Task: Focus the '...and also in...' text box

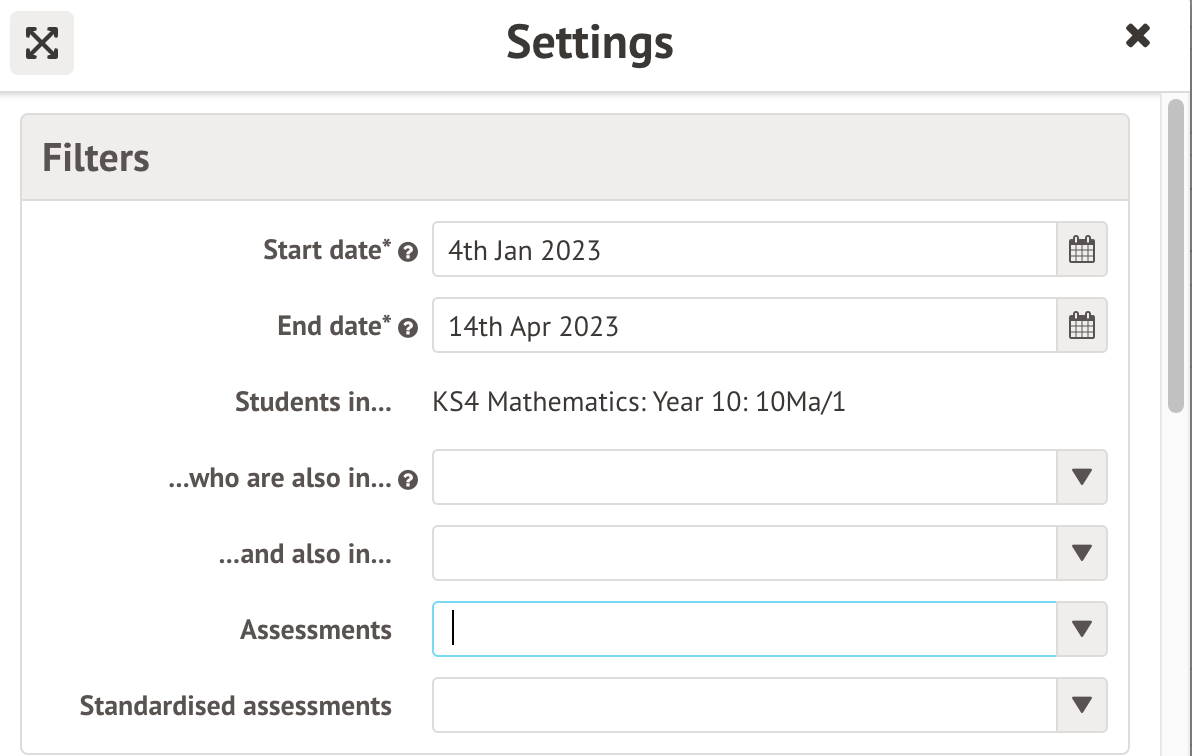Action: [743, 553]
